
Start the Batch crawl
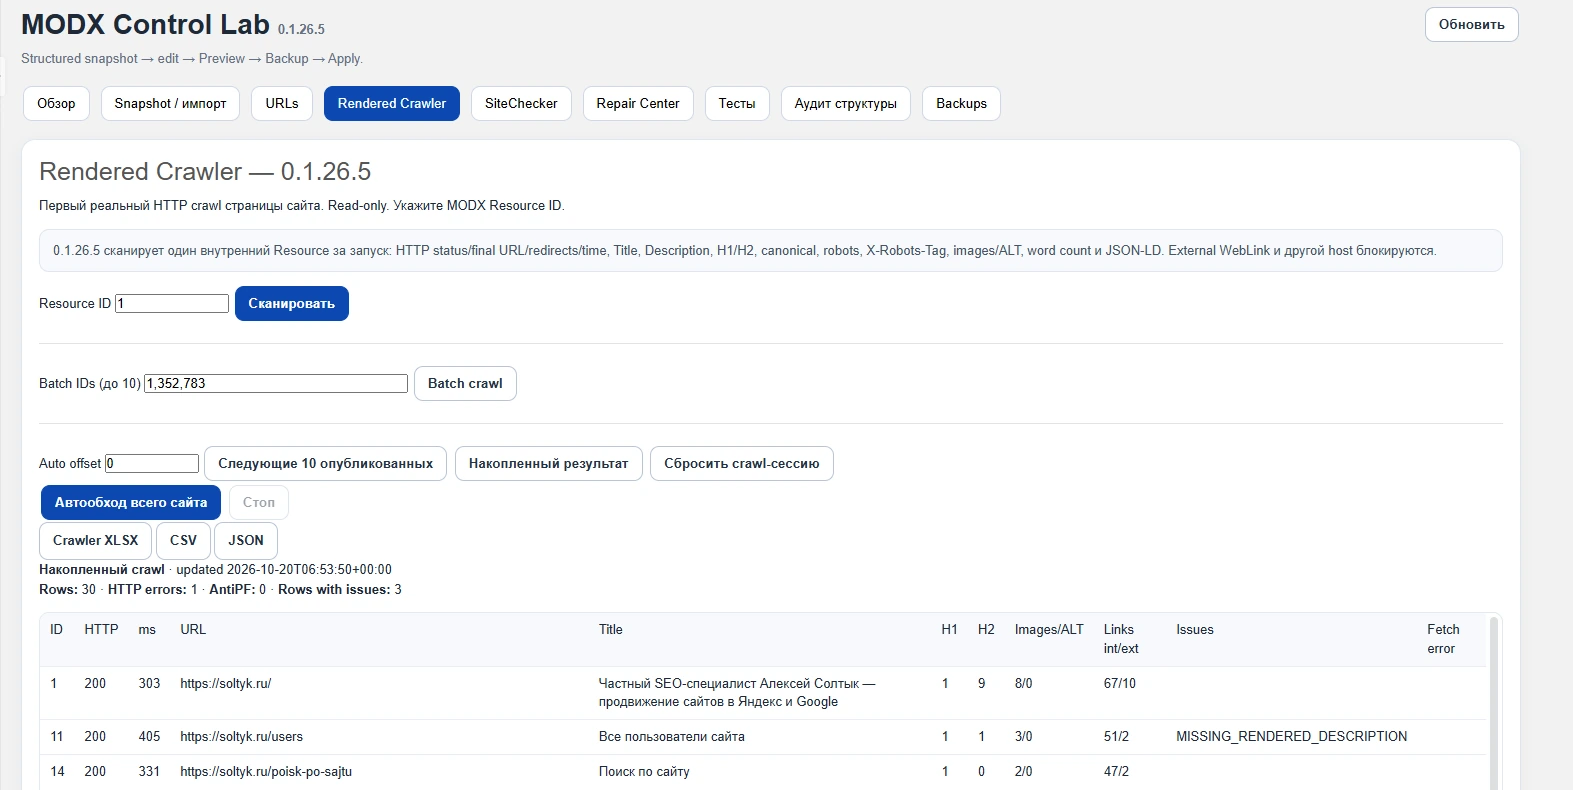pos(465,383)
